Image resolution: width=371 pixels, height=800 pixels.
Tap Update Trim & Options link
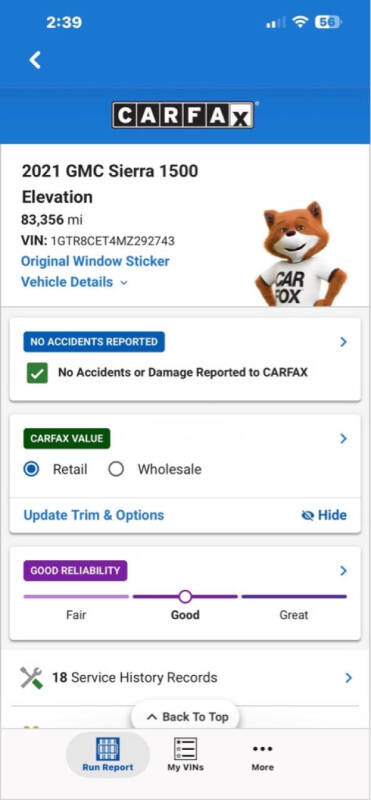click(x=94, y=515)
